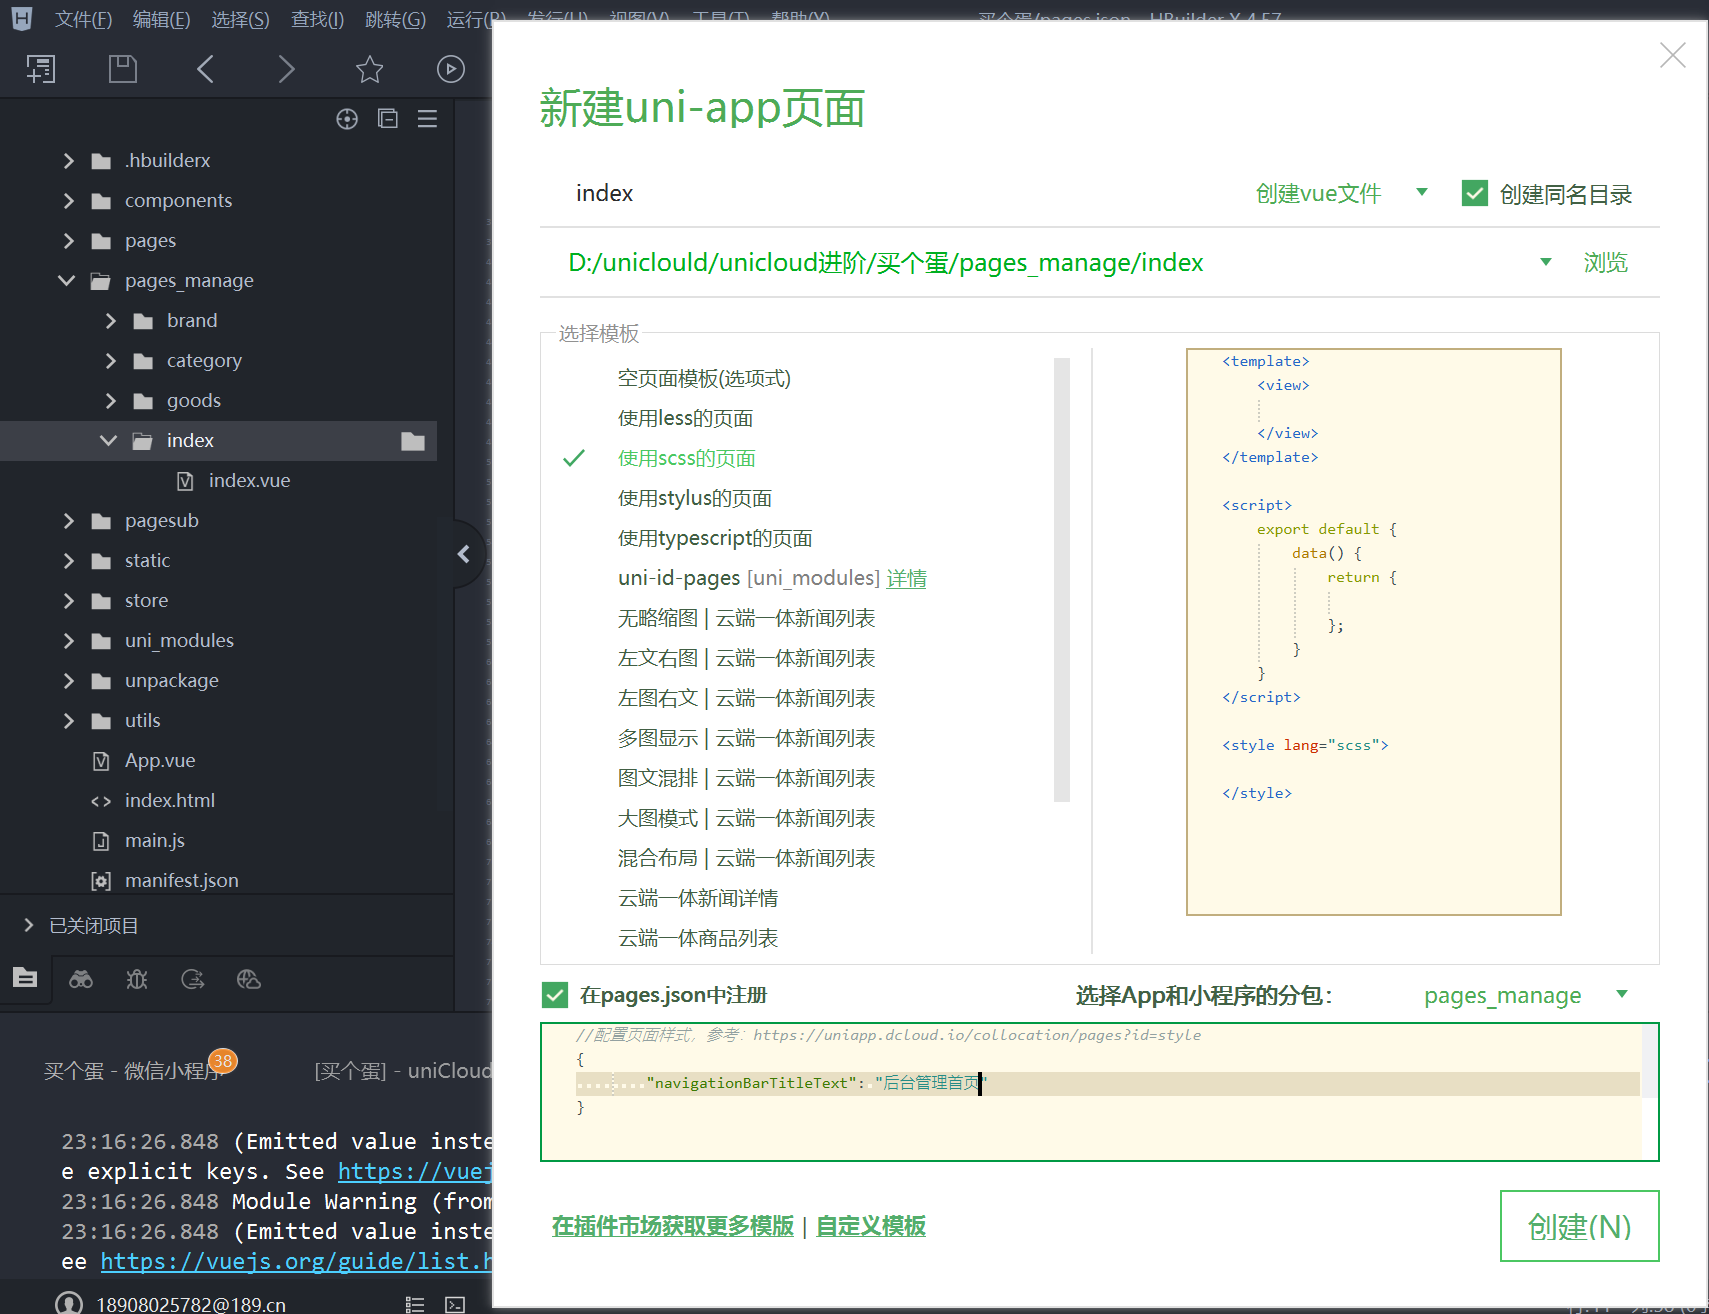Switch to 买个蛋 - 微信小程序 console tab

(132, 1071)
